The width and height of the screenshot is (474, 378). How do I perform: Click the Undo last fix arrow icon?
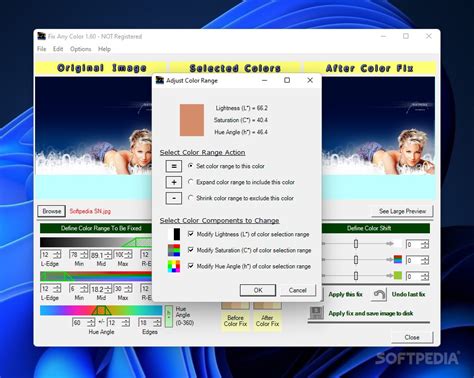pyautogui.click(x=379, y=295)
